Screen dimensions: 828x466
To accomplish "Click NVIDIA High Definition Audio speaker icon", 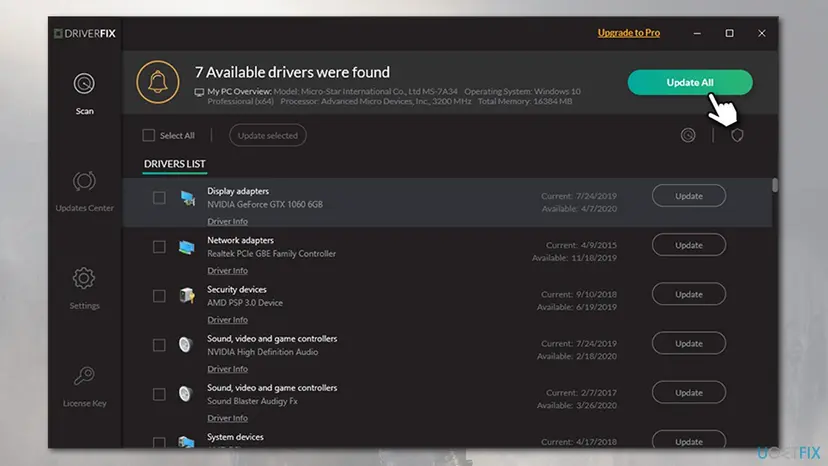I will [185, 344].
